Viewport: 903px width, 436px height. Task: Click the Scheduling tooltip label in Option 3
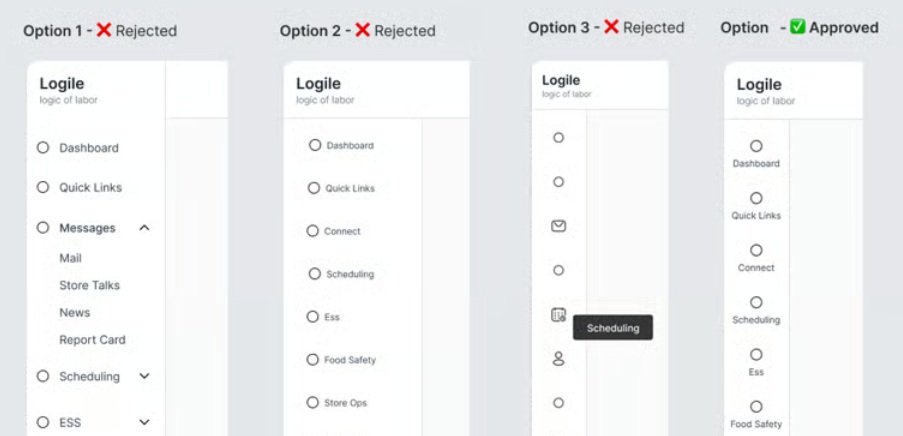coord(613,328)
